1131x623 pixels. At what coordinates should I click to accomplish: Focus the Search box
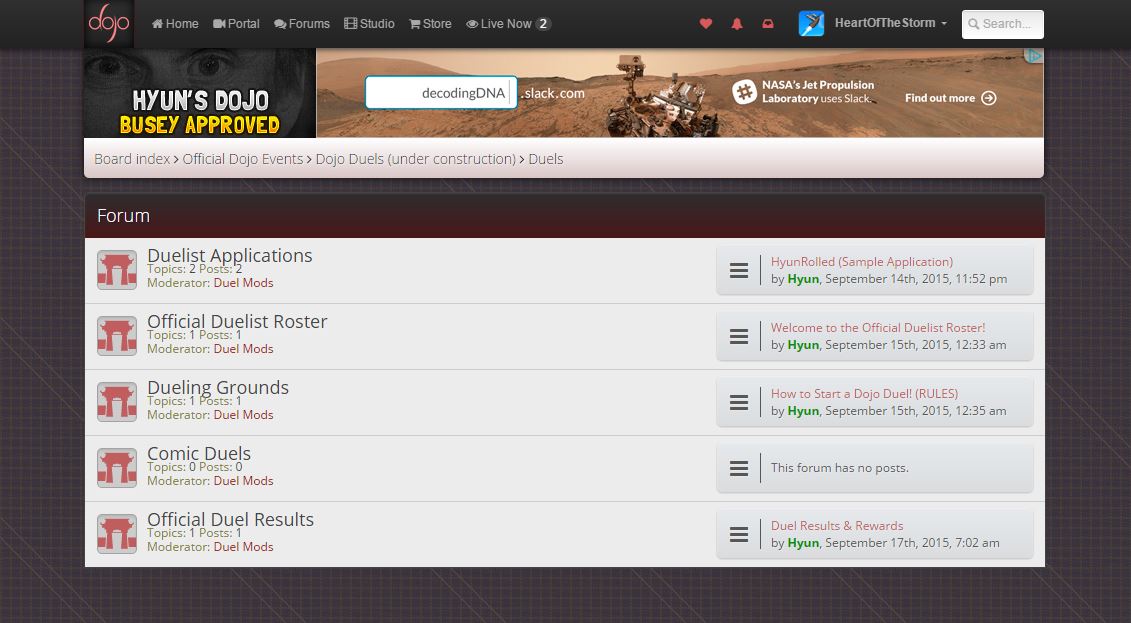tap(1003, 24)
